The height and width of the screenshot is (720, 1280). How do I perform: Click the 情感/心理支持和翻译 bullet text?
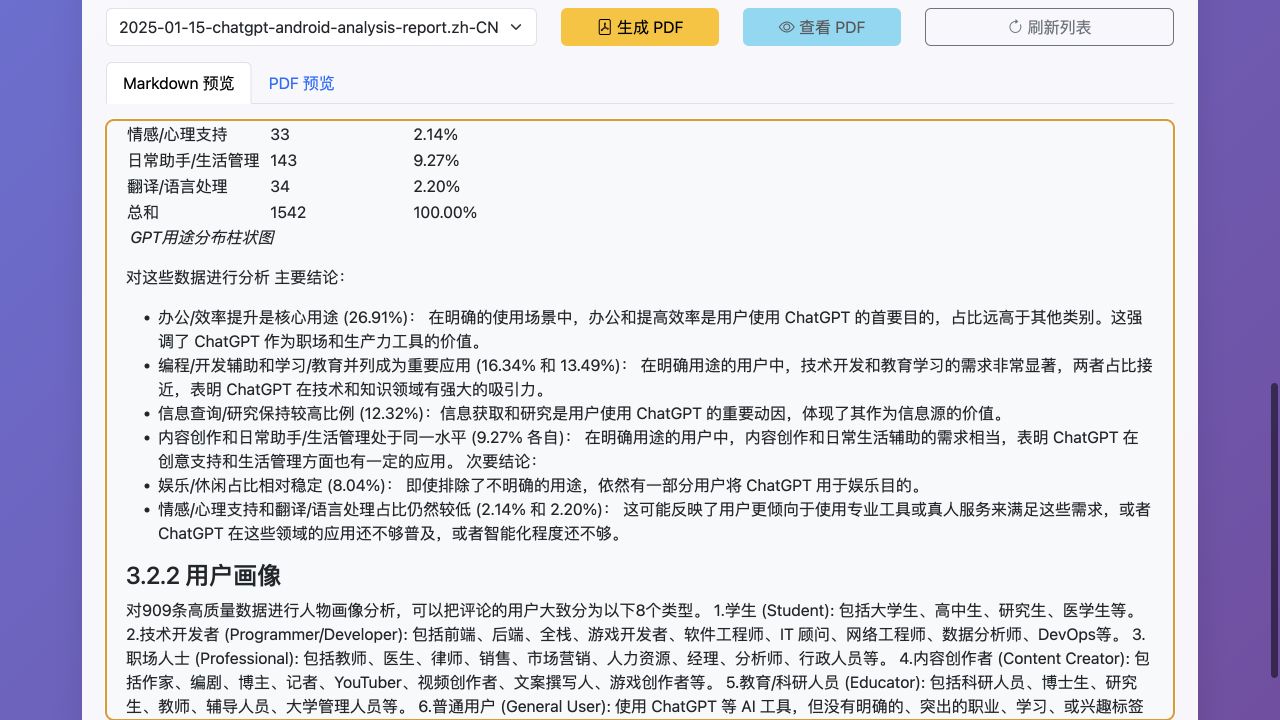pyautogui.click(x=654, y=521)
